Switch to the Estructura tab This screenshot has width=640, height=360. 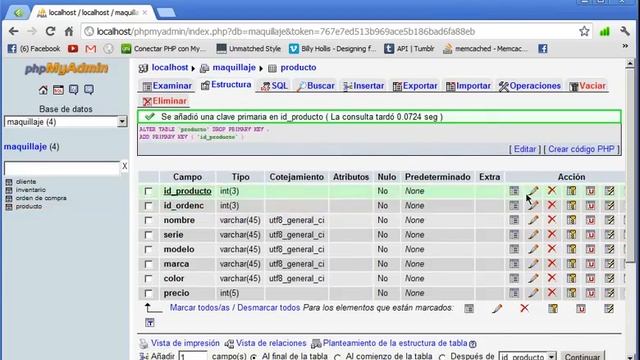click(226, 85)
